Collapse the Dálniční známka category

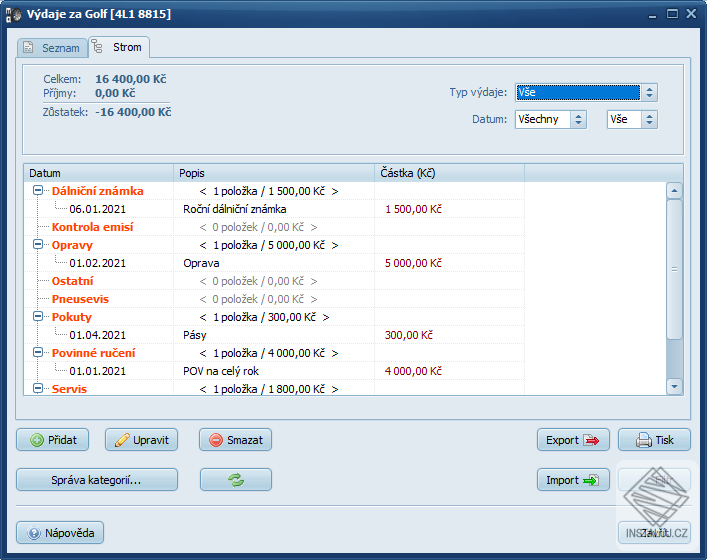point(38,191)
